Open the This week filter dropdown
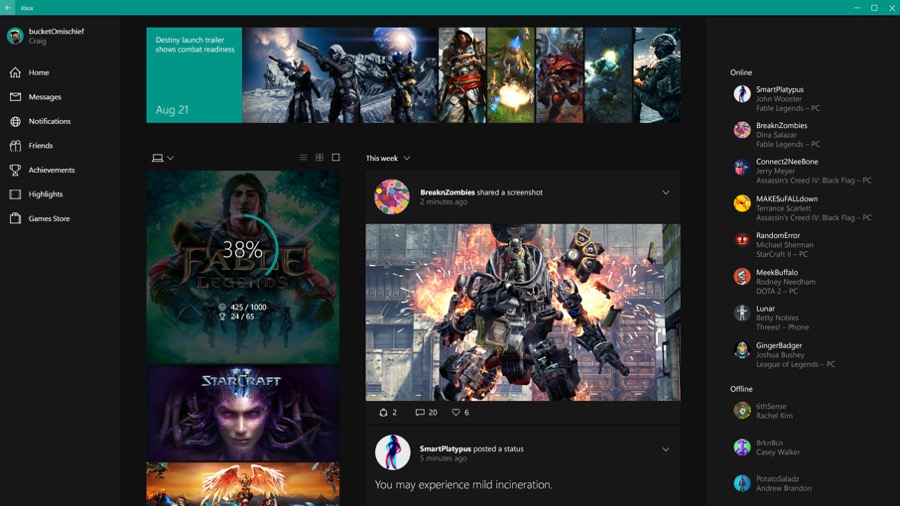This screenshot has width=900, height=506. point(388,158)
